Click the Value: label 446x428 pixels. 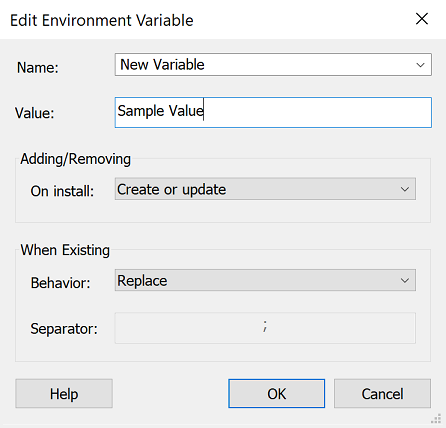pos(35,113)
